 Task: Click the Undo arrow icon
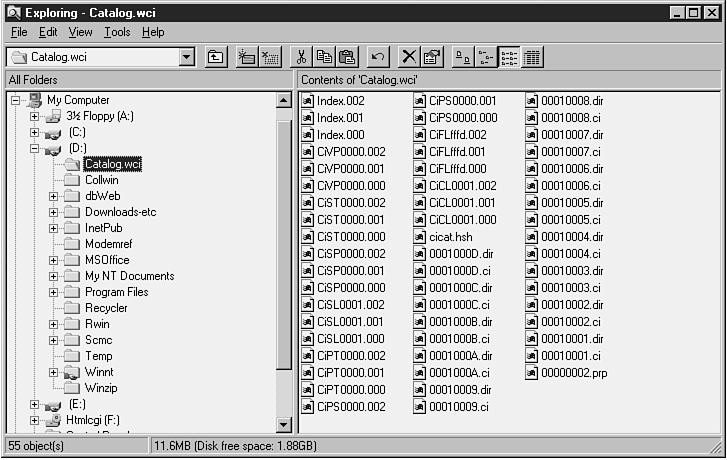pos(377,57)
